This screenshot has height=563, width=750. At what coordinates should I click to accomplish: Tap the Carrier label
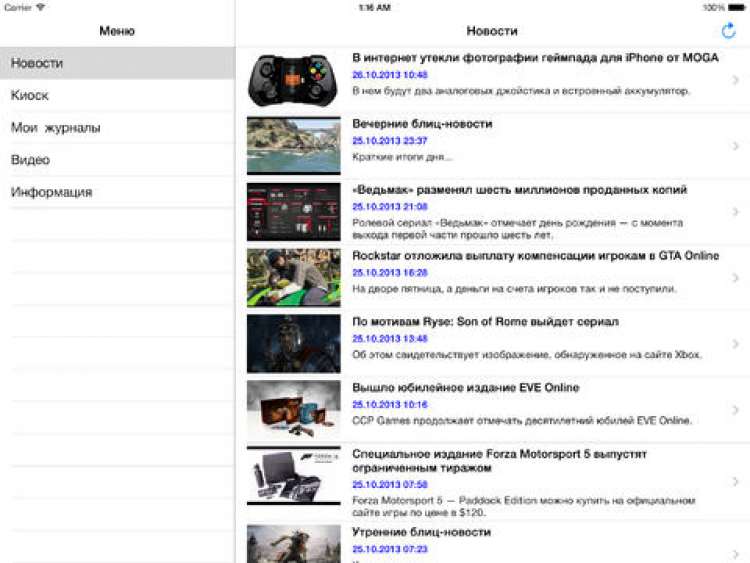18,8
